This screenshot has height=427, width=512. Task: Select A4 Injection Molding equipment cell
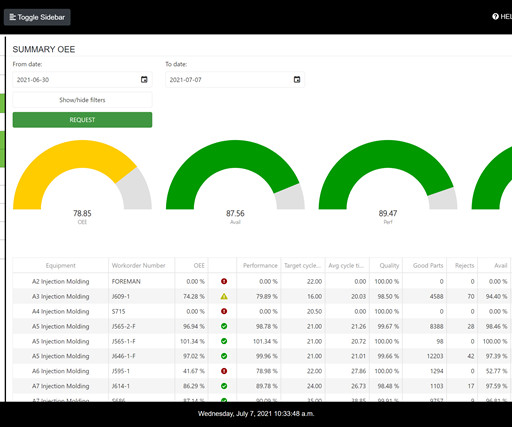pos(61,311)
